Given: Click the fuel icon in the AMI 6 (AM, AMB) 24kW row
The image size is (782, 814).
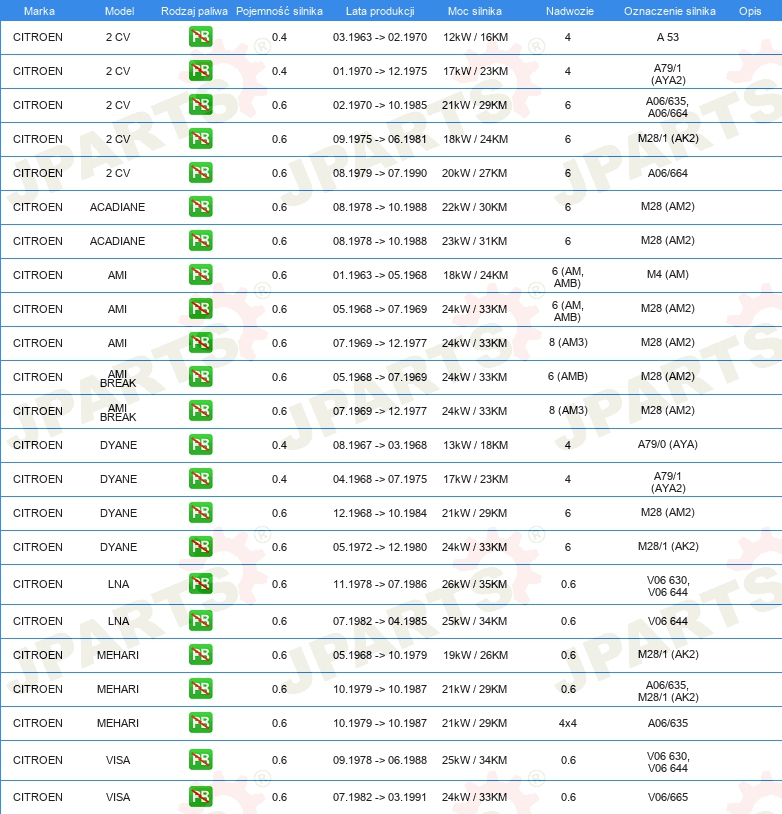Looking at the screenshot, I should [x=200, y=309].
